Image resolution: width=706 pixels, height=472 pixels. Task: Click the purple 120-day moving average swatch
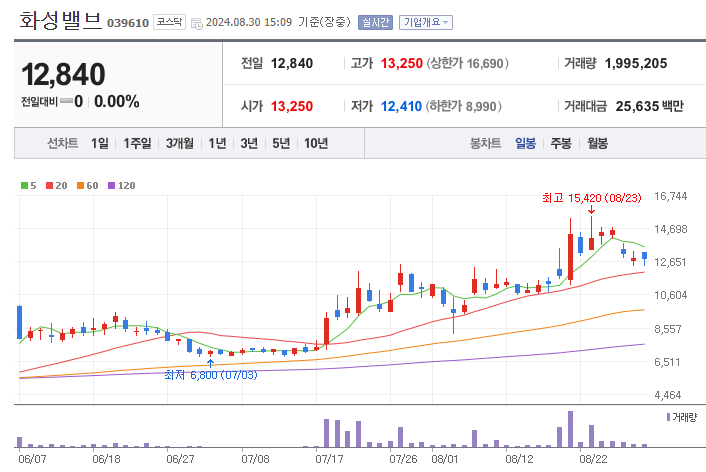[x=112, y=186]
